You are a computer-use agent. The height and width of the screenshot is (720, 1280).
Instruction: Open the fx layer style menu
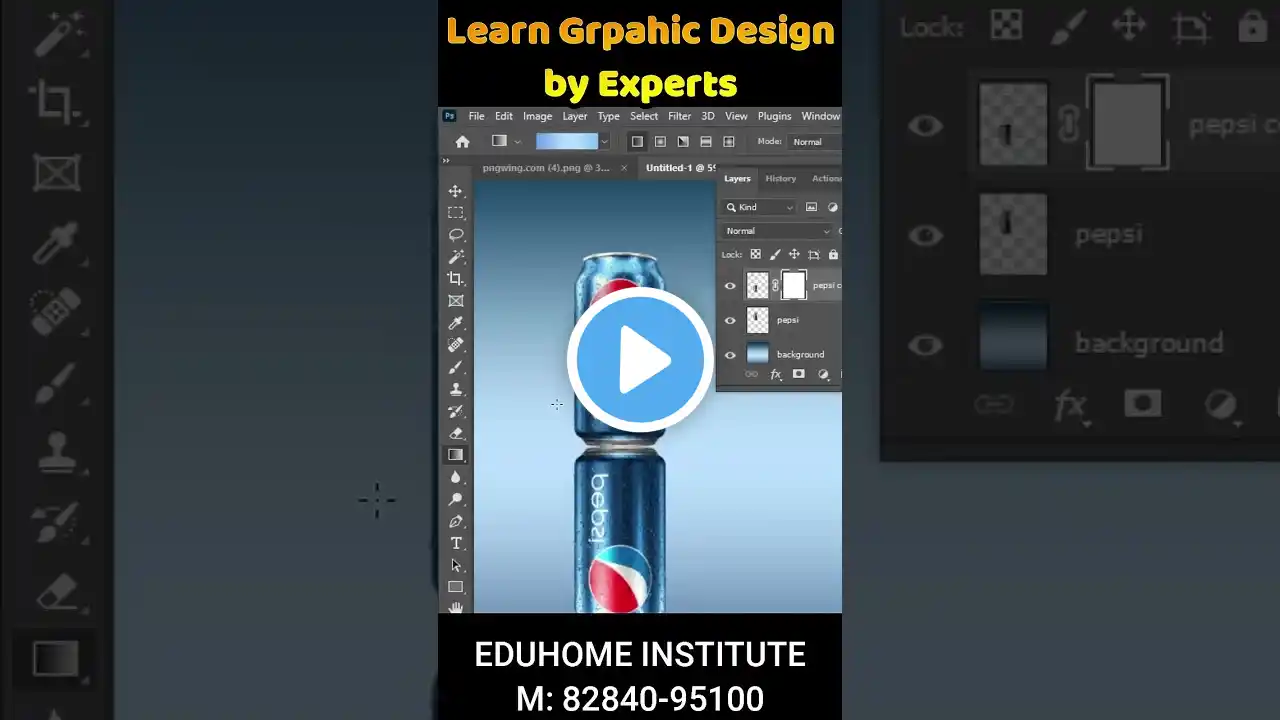(775, 374)
